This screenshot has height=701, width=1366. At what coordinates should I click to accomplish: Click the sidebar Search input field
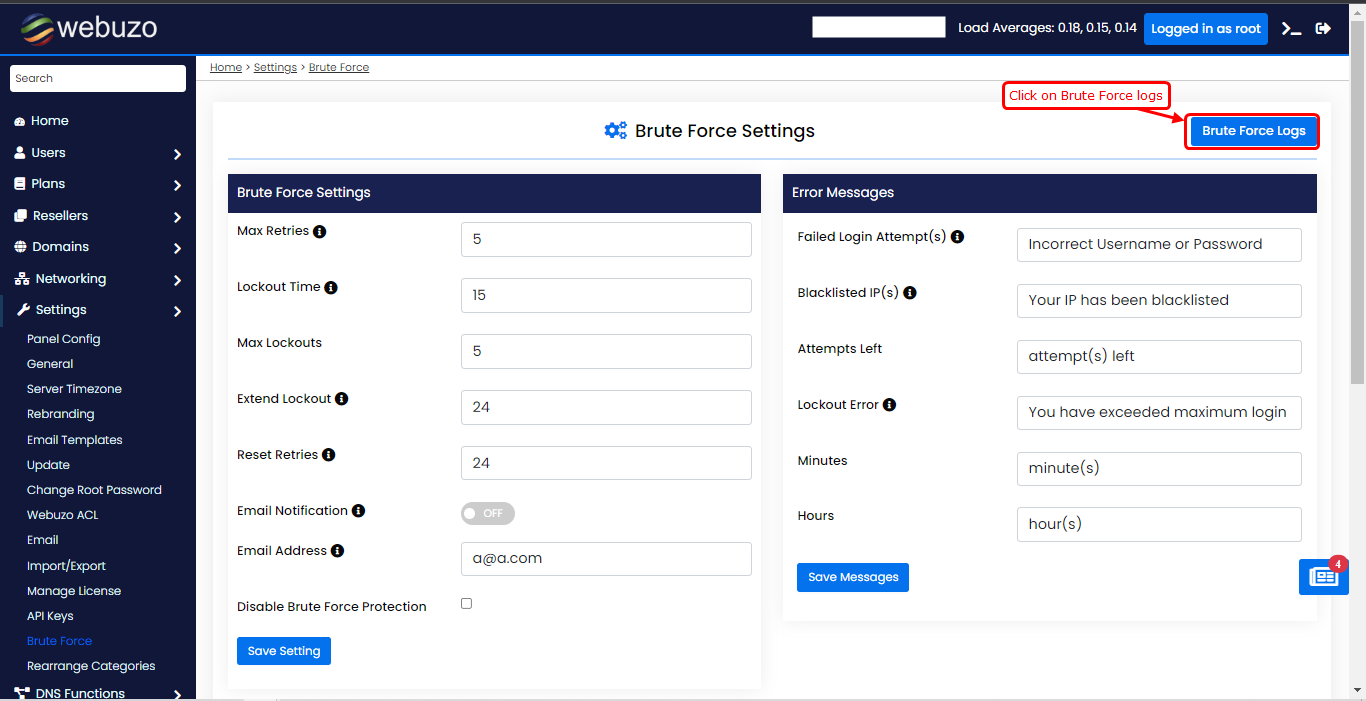98,78
